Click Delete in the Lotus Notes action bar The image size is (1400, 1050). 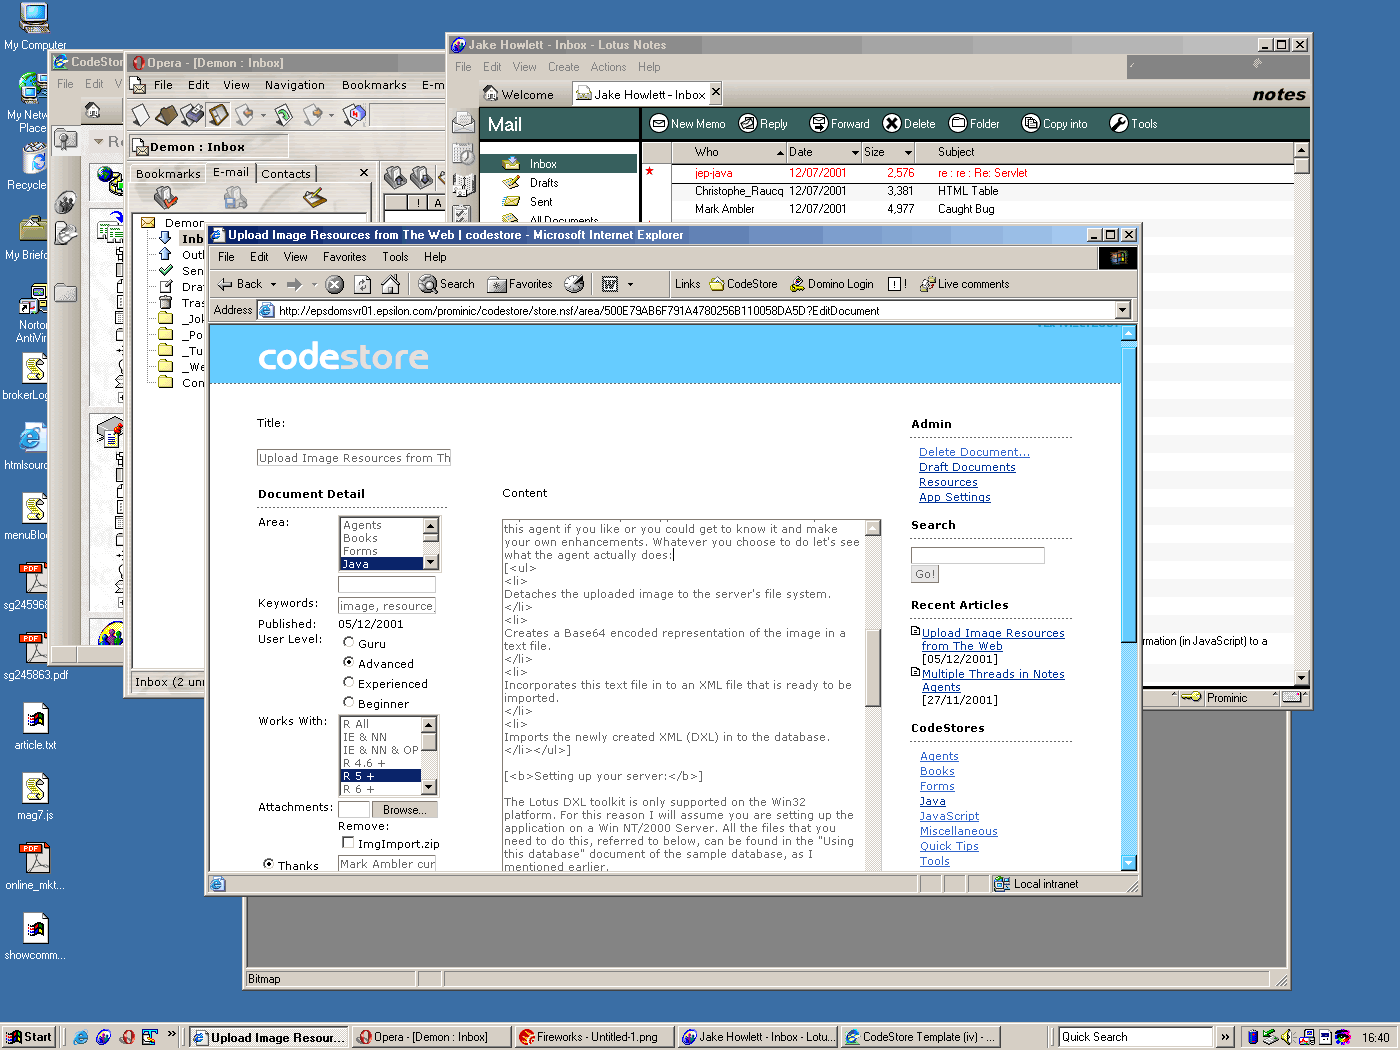pos(910,124)
